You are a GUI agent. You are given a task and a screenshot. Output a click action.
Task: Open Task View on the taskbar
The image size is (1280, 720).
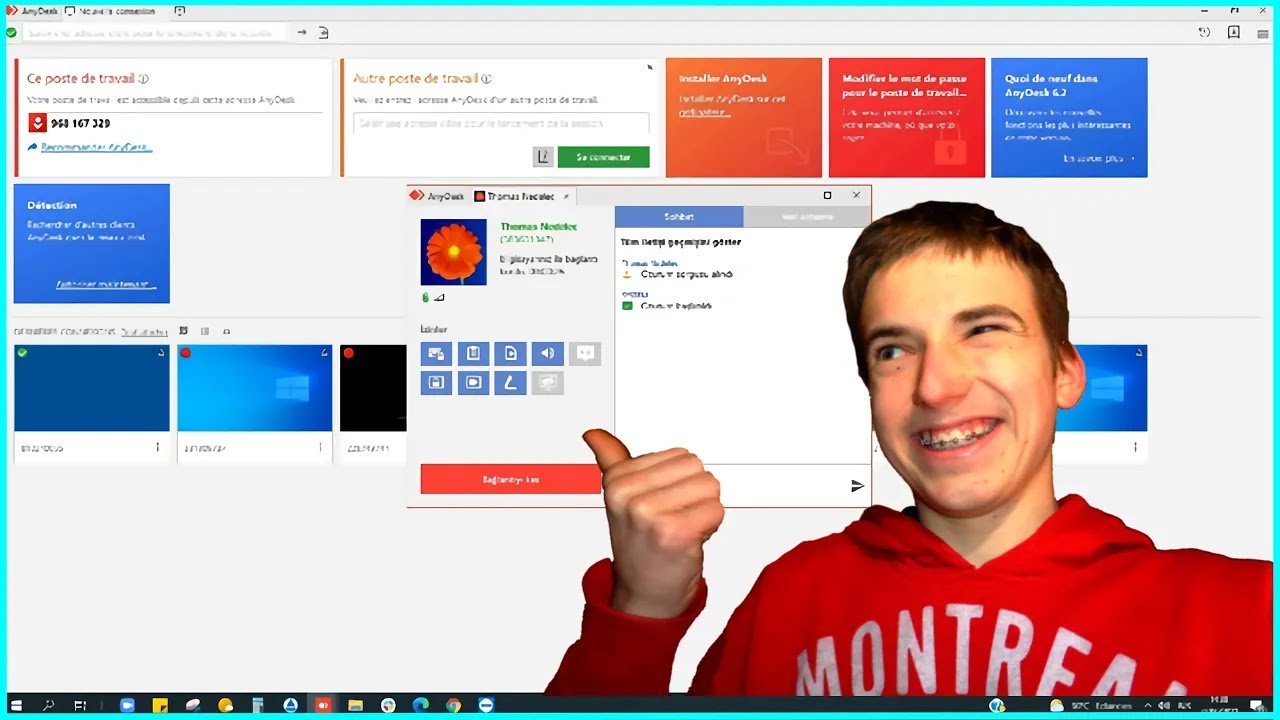coord(80,705)
